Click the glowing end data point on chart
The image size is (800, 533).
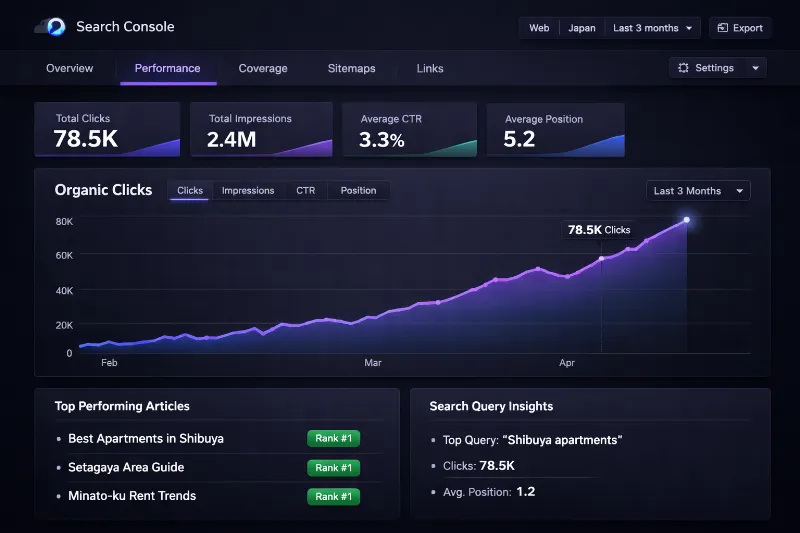point(686,219)
